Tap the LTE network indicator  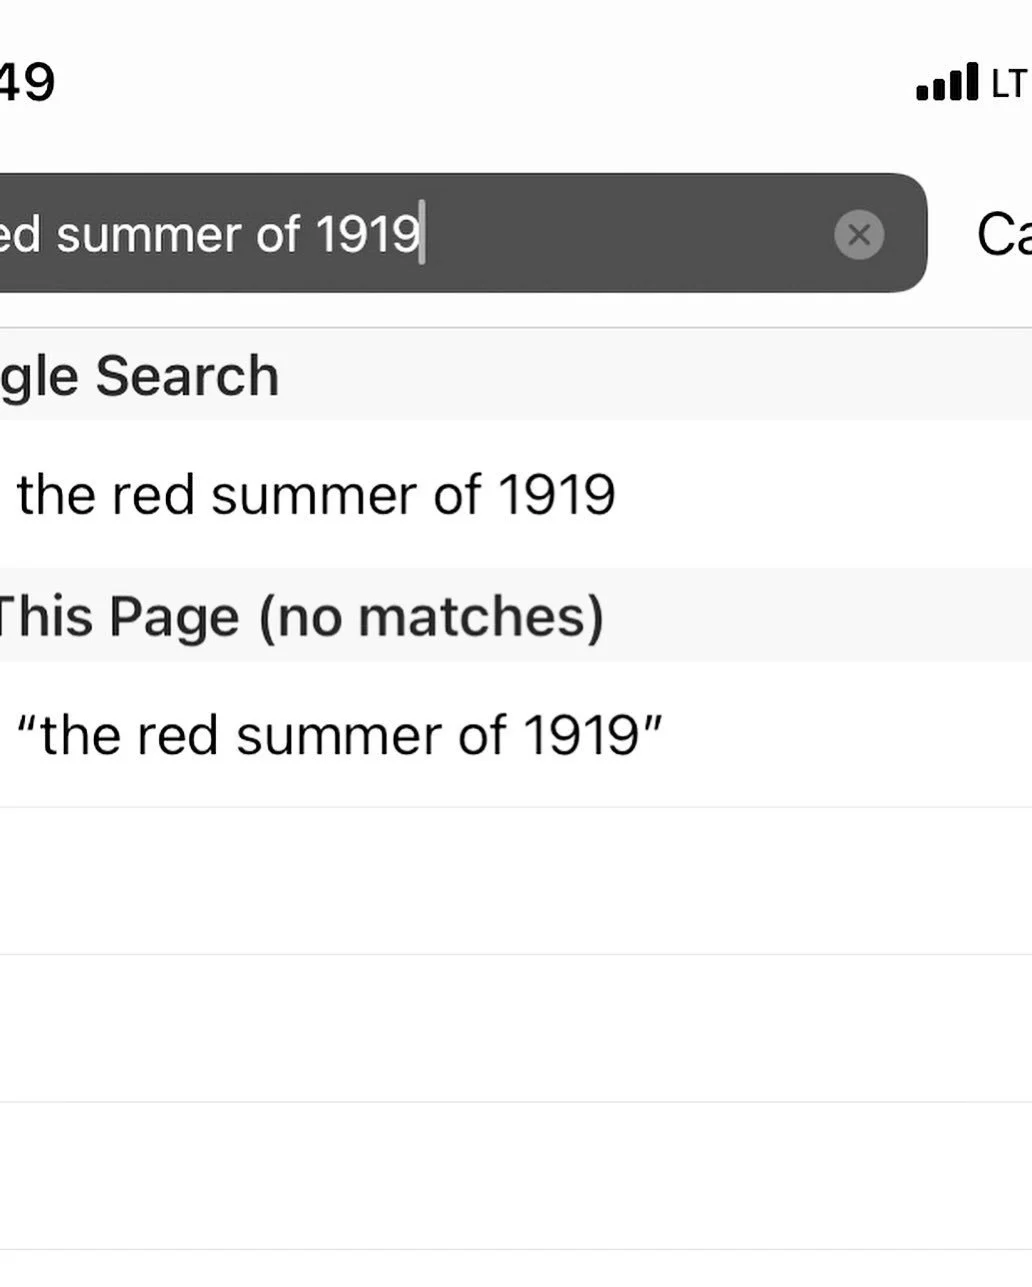1009,84
